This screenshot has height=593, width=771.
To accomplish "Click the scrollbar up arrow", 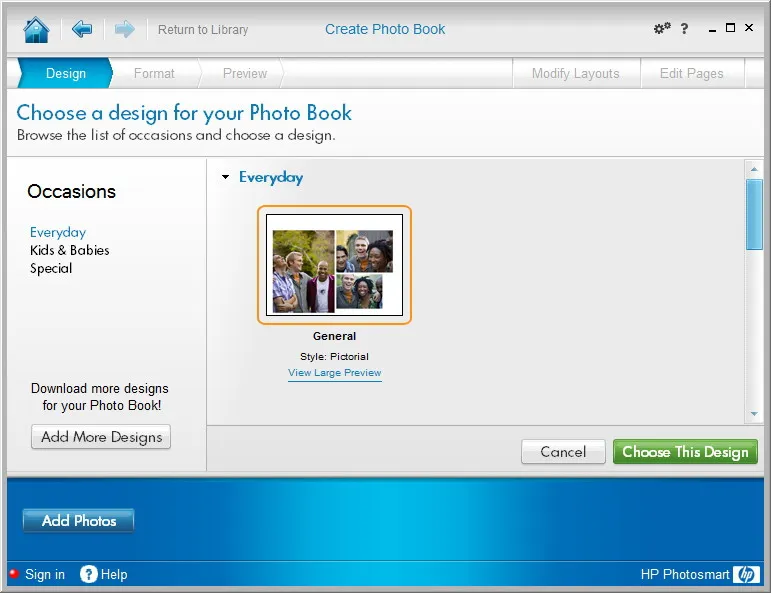I will [754, 169].
